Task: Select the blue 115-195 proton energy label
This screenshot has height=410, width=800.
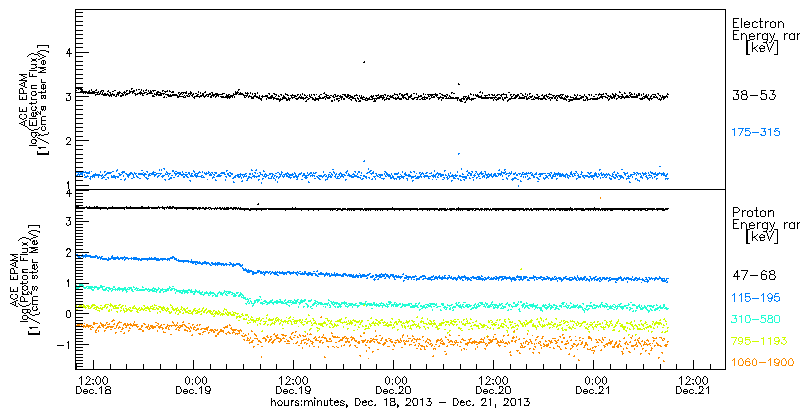Action: tap(756, 297)
